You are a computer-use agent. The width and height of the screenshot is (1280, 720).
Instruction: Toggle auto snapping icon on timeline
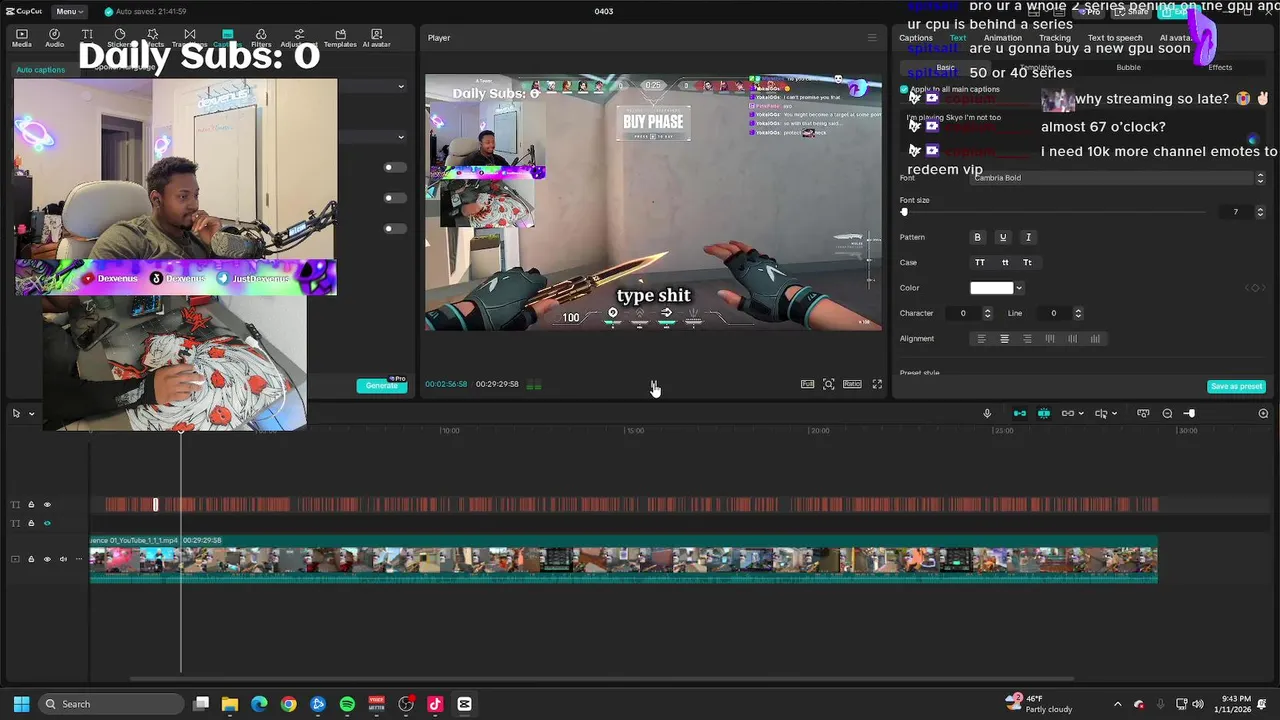tap(1043, 413)
